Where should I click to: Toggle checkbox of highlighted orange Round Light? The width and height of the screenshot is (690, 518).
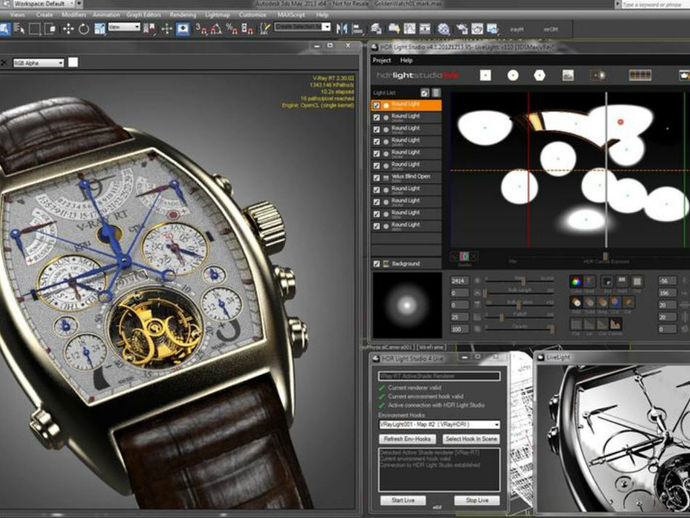[x=377, y=105]
